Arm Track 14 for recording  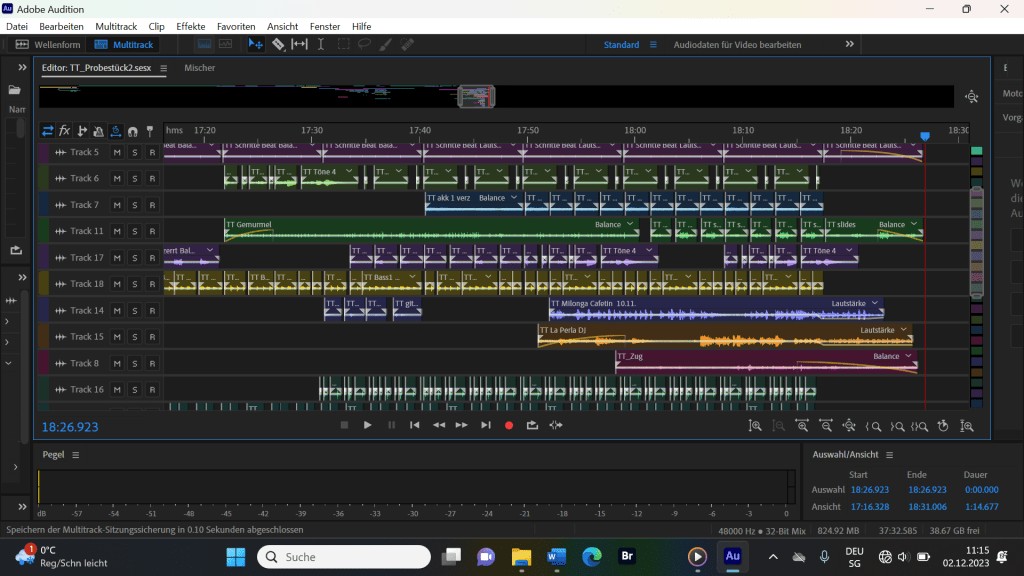pyautogui.click(x=152, y=310)
